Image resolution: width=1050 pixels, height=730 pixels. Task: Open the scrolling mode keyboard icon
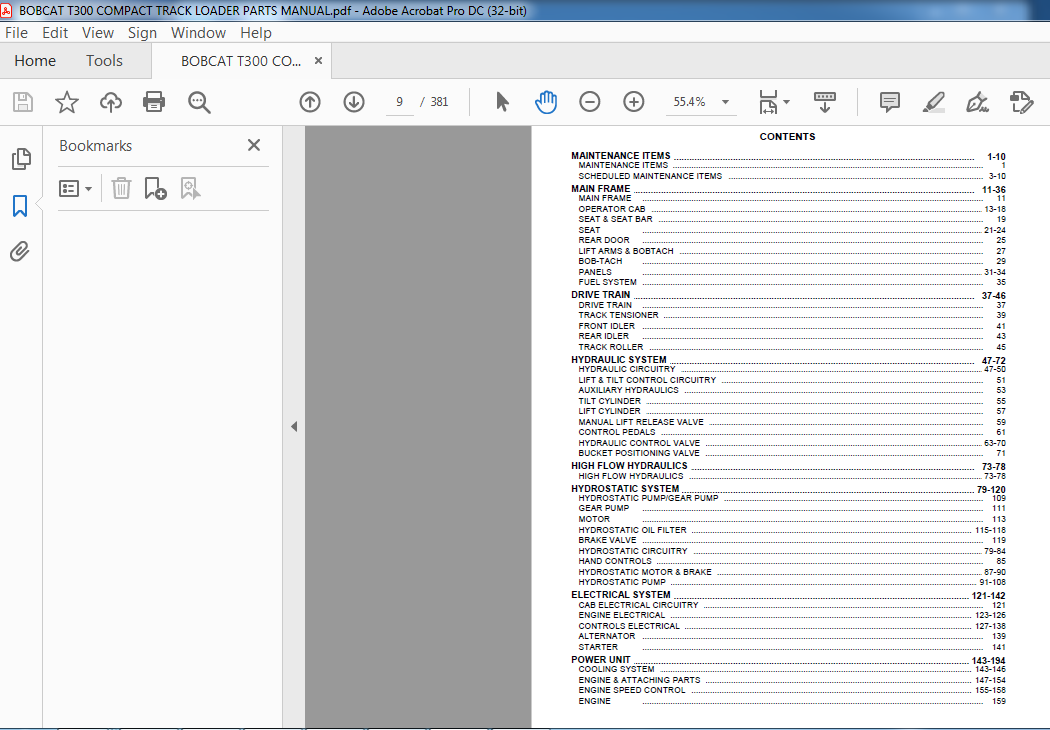click(825, 102)
